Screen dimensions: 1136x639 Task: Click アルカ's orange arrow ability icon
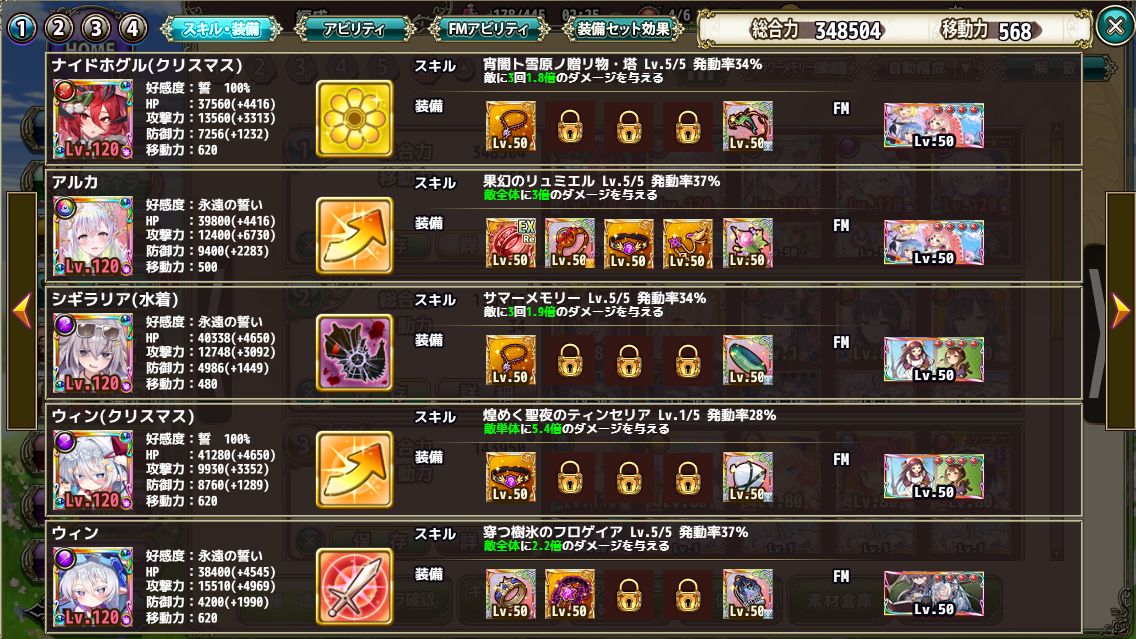click(354, 235)
